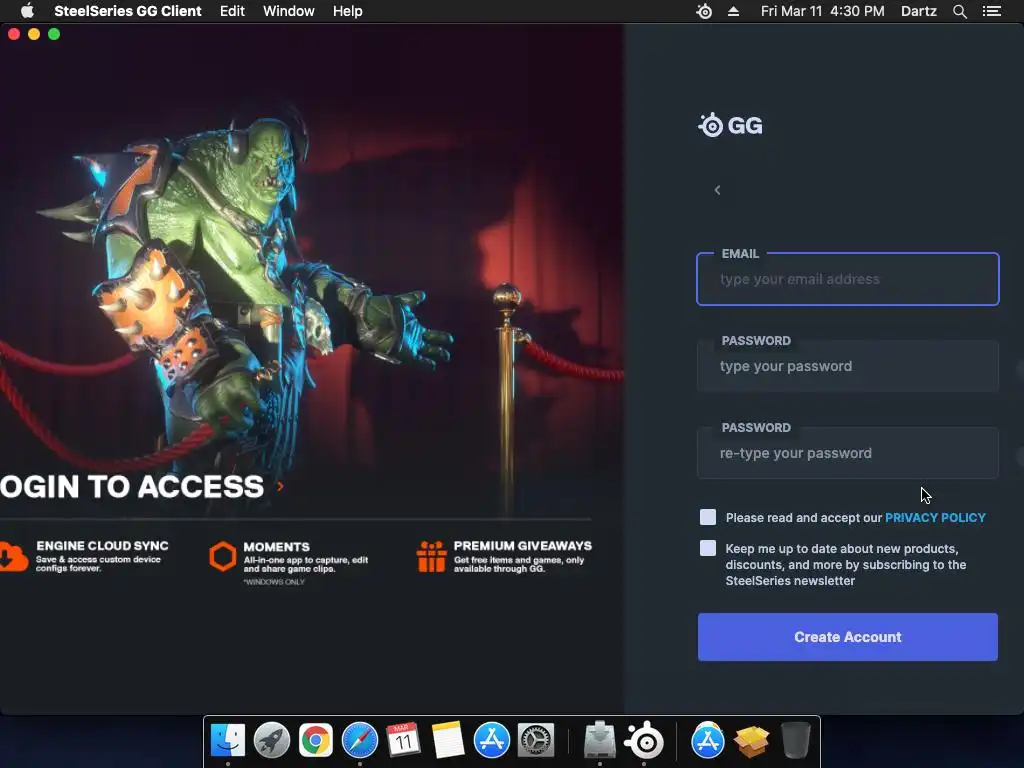Open the Window menu

[x=289, y=11]
